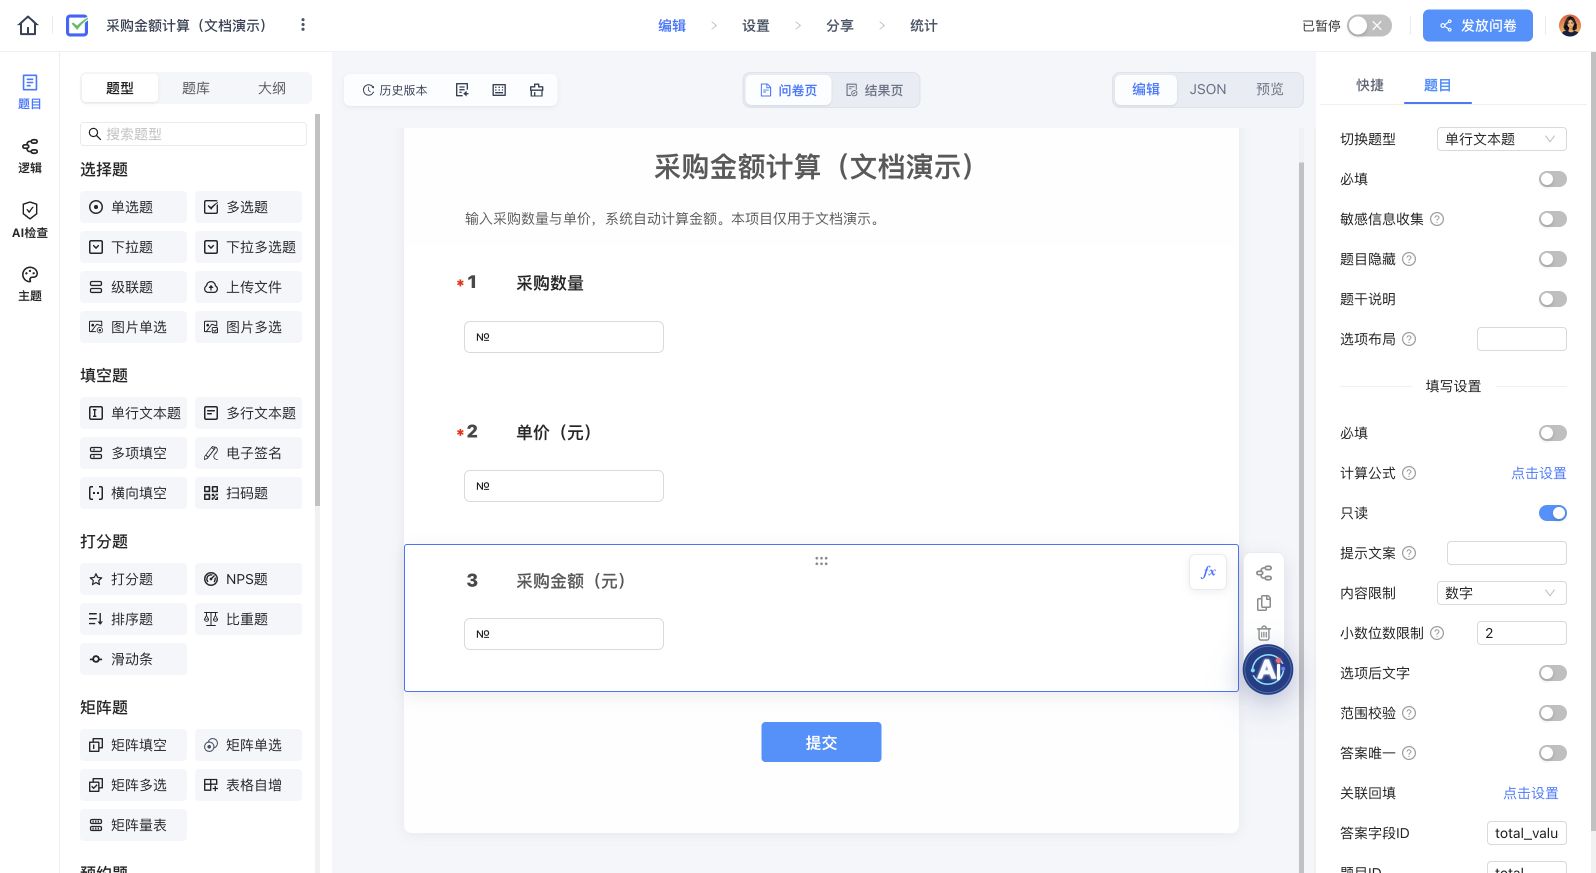This screenshot has height=873, width=1596.
Task: Open the AI assistant floating button
Action: pyautogui.click(x=1268, y=670)
